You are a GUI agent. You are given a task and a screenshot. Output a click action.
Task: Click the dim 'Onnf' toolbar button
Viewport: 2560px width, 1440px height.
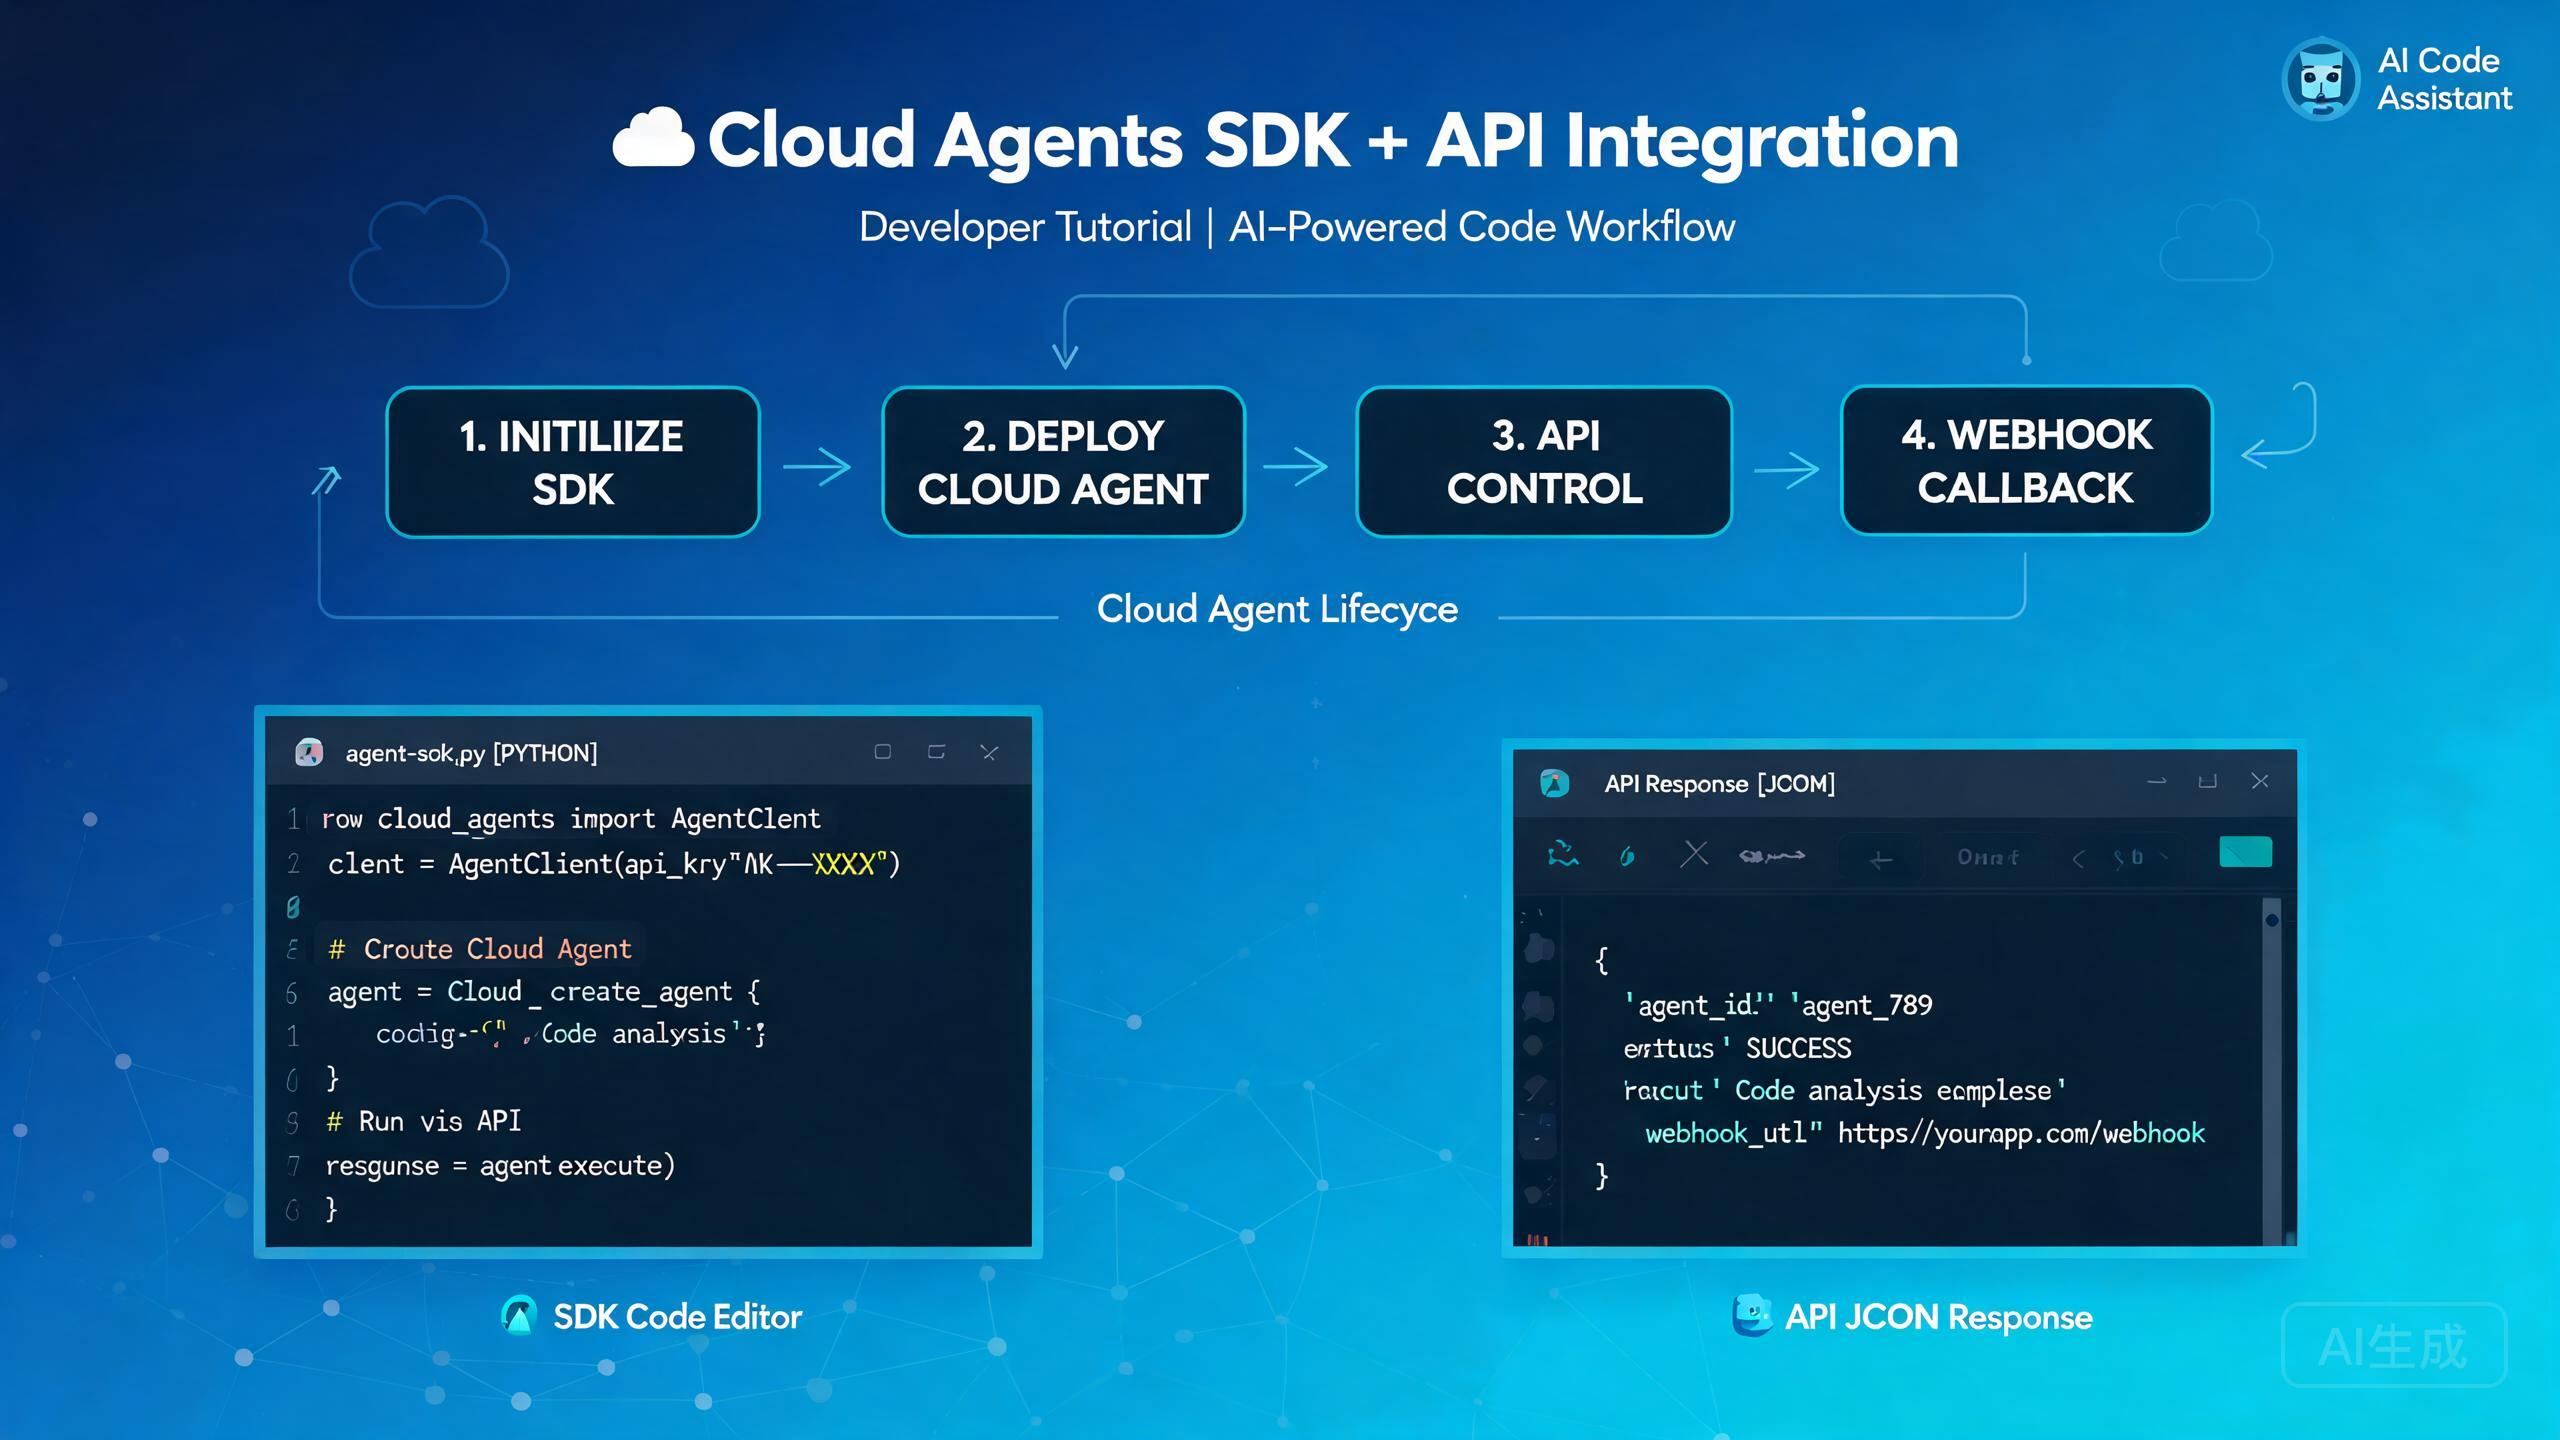pos(1987,857)
